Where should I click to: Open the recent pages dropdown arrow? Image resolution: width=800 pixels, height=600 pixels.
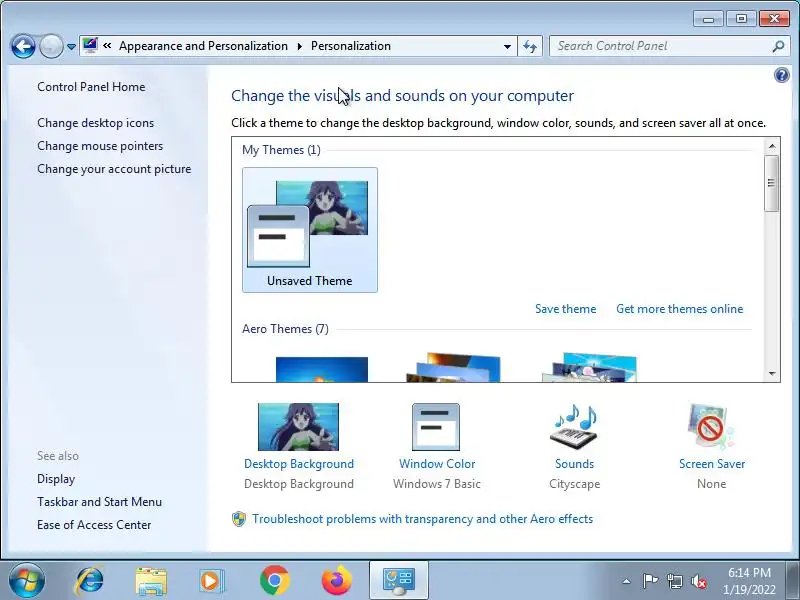point(71,46)
